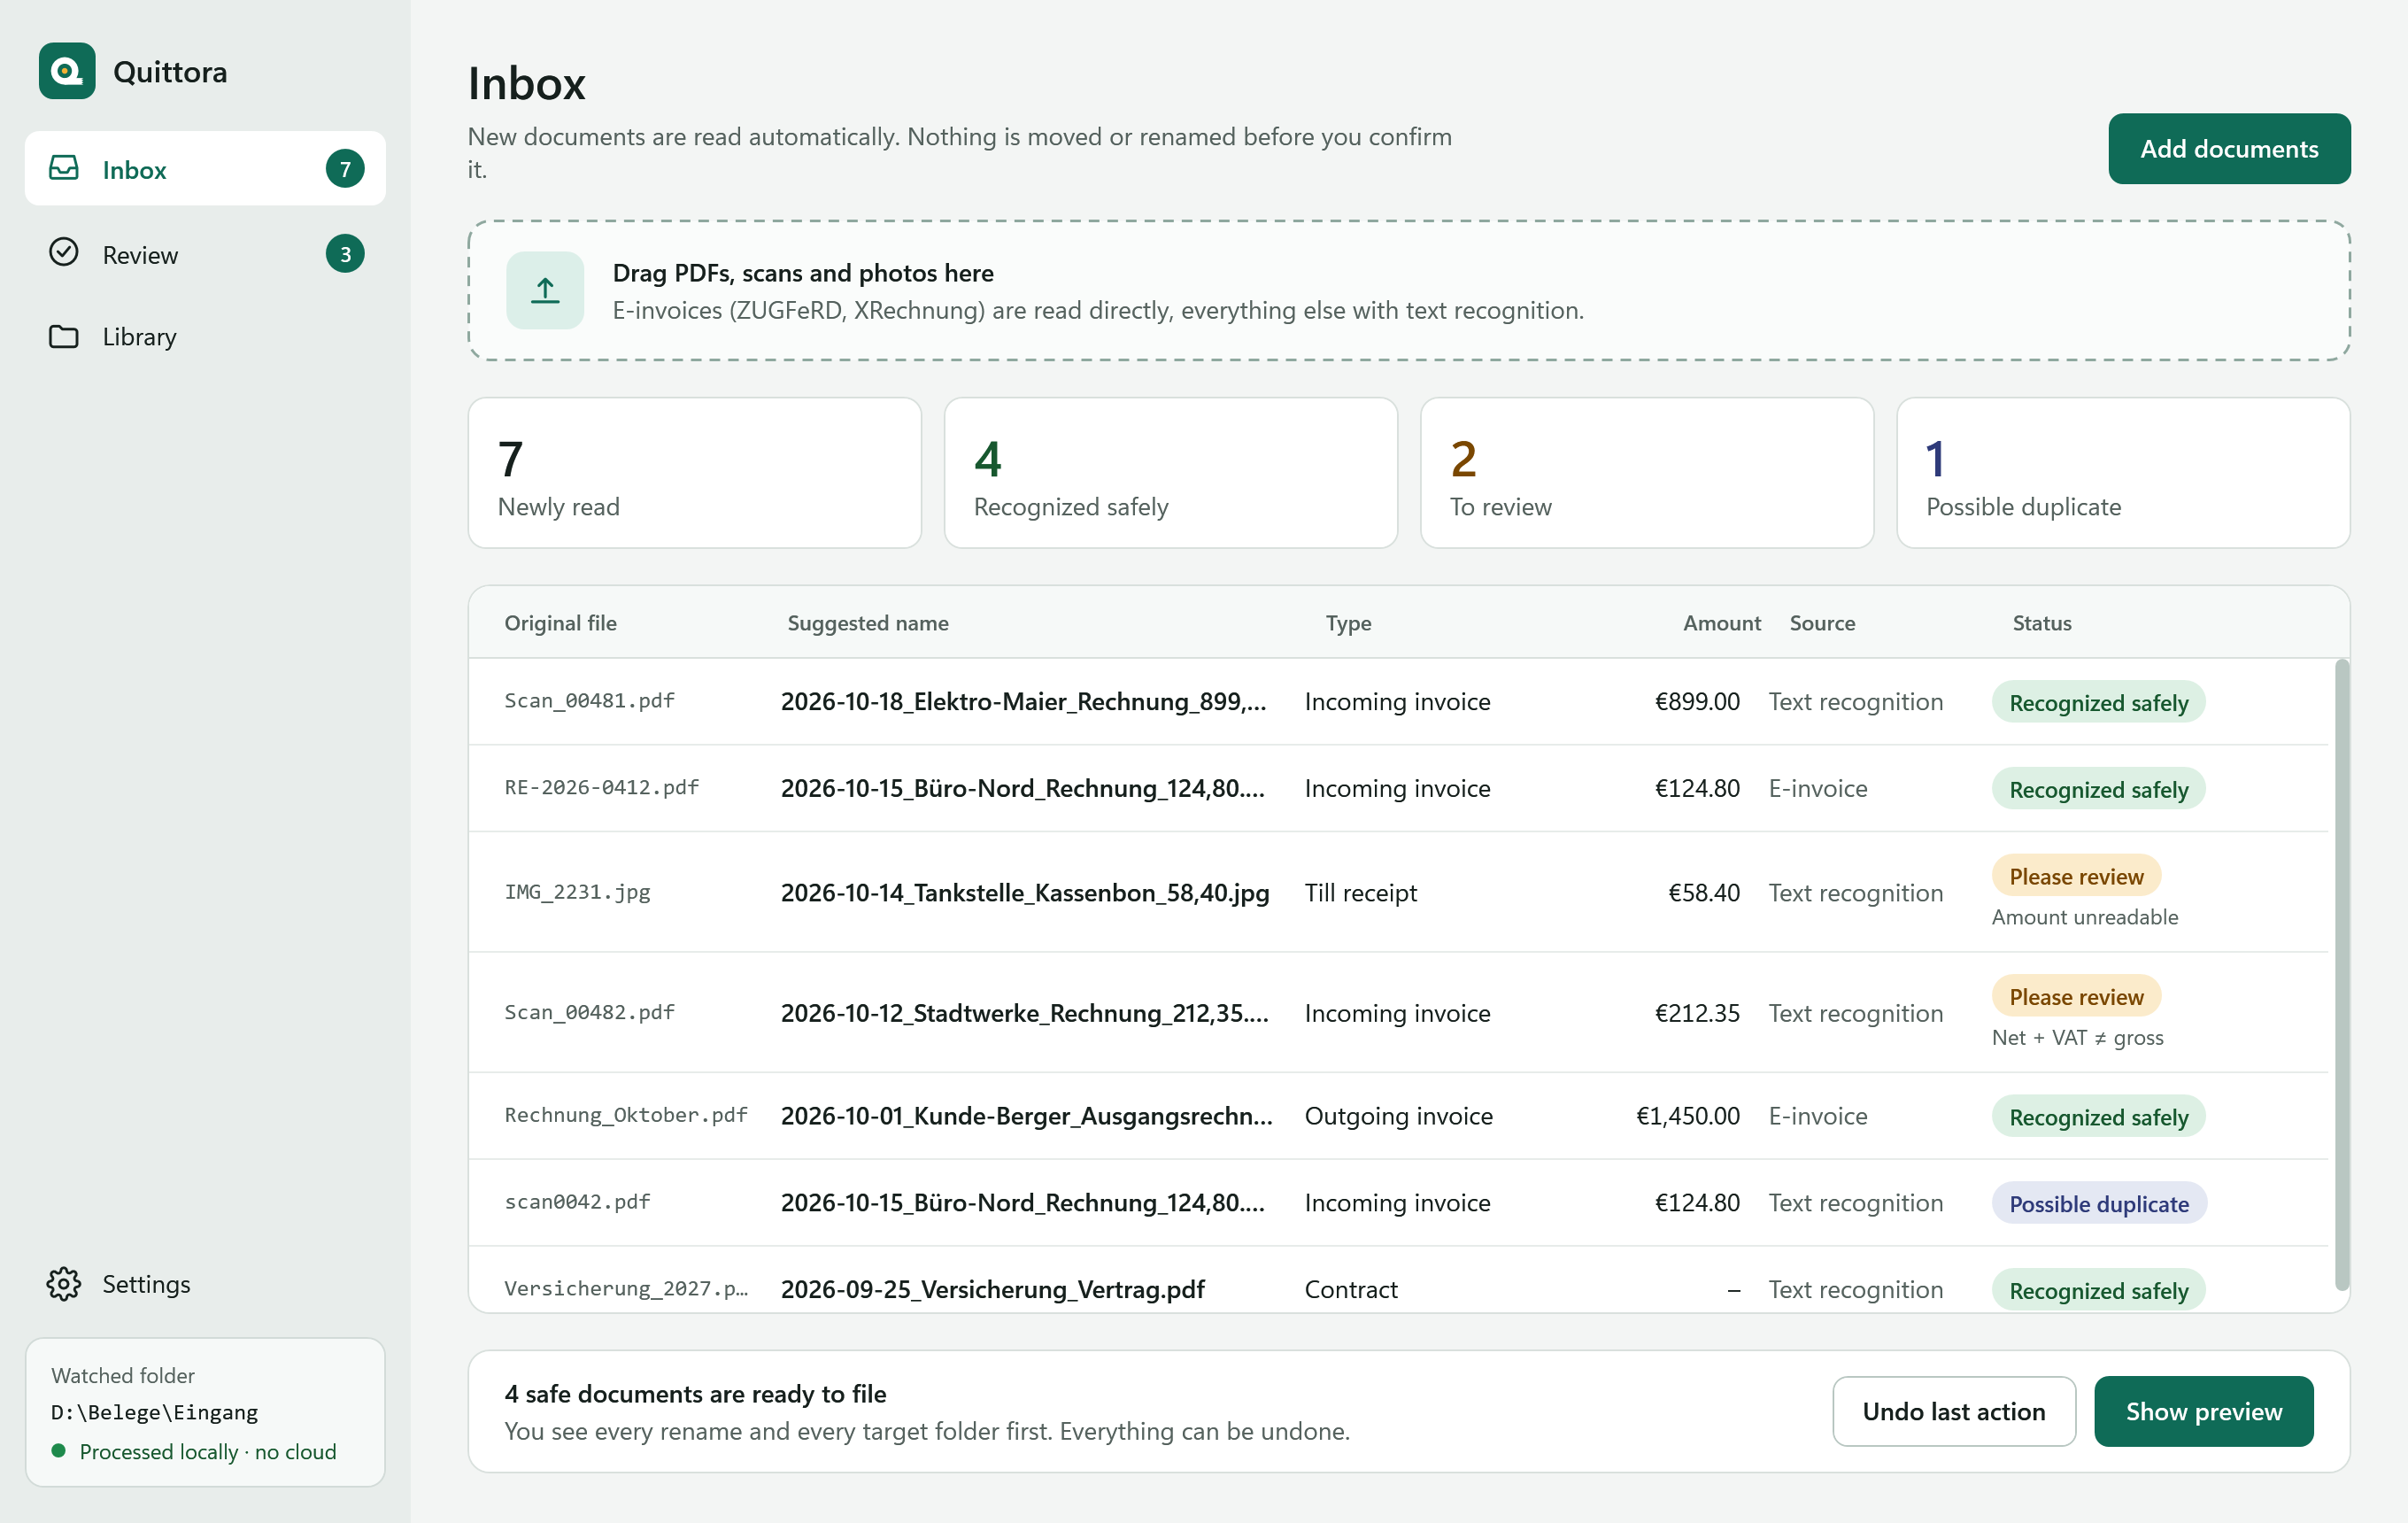
Task: Select the Newly read summary card
Action: 694,473
